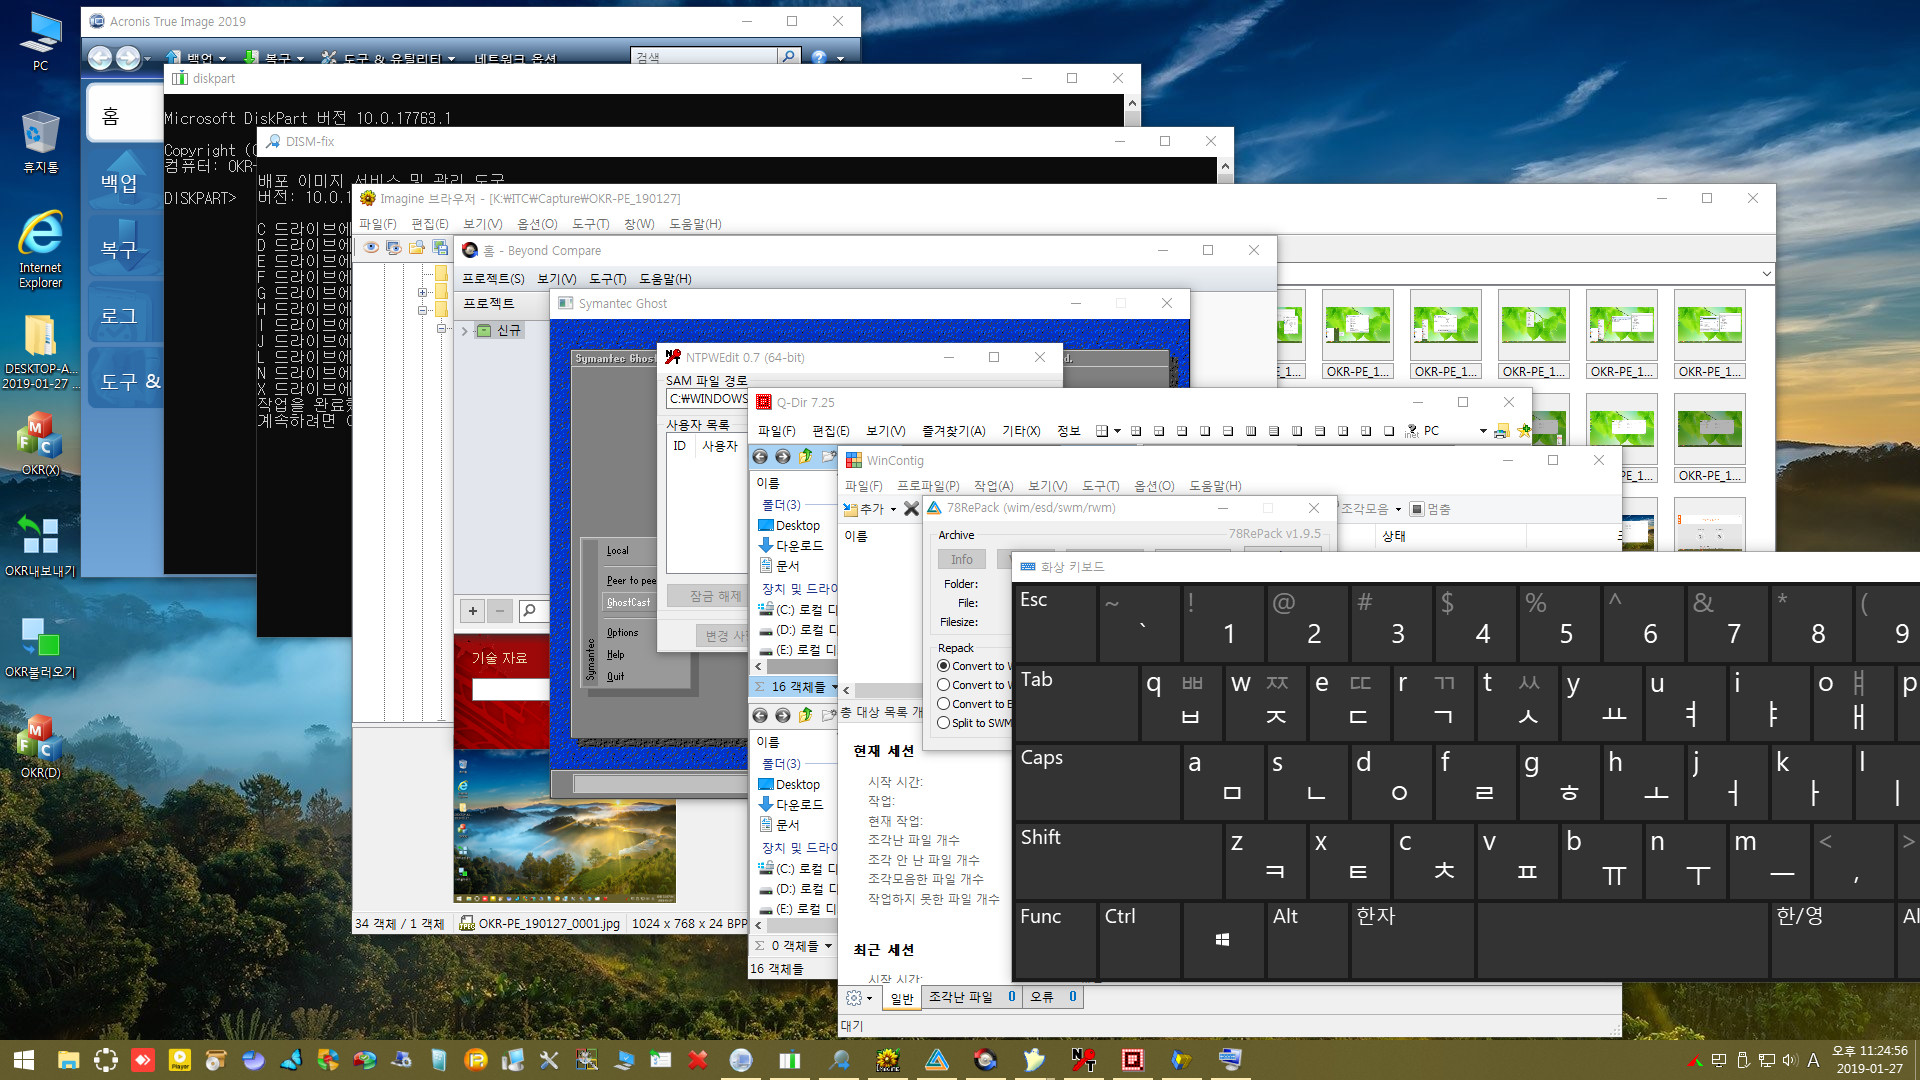Click the Q-Dir taskbar icon

1132,1060
